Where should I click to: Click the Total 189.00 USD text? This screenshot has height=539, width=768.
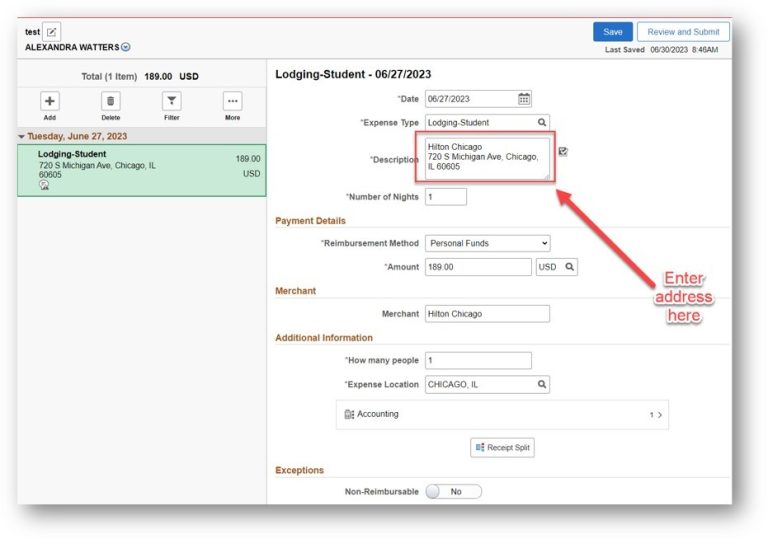click(x=140, y=77)
